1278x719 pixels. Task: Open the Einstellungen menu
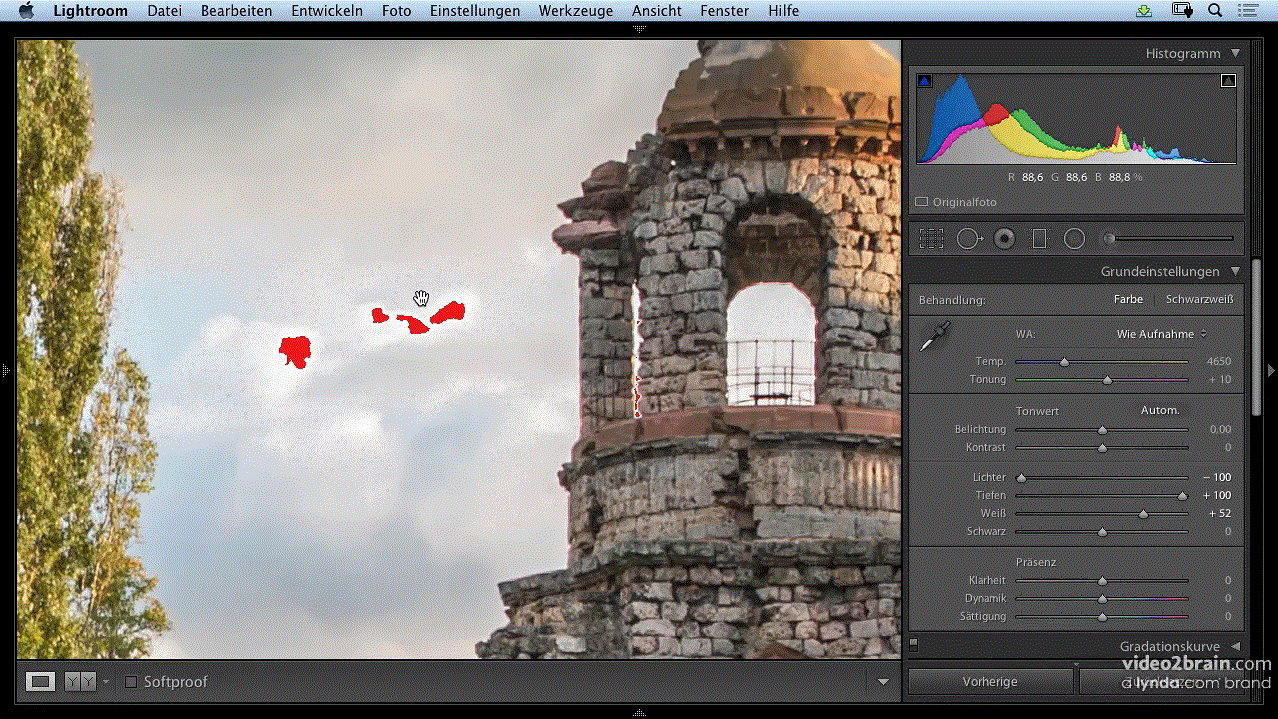(x=475, y=11)
